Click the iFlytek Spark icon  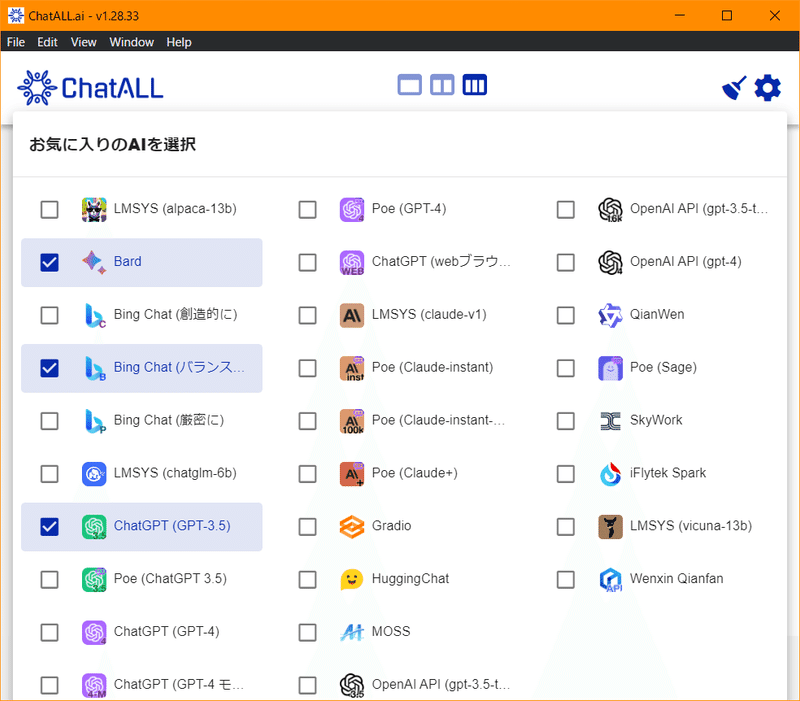[610, 473]
